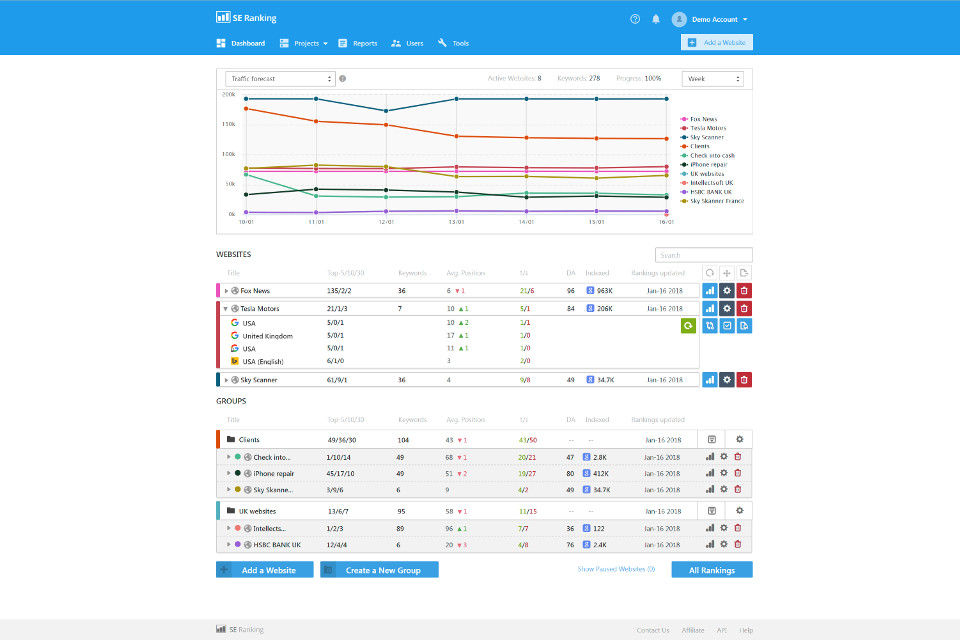Delete Tesla Motors using red trash icon
The height and width of the screenshot is (640, 960).
tap(744, 309)
